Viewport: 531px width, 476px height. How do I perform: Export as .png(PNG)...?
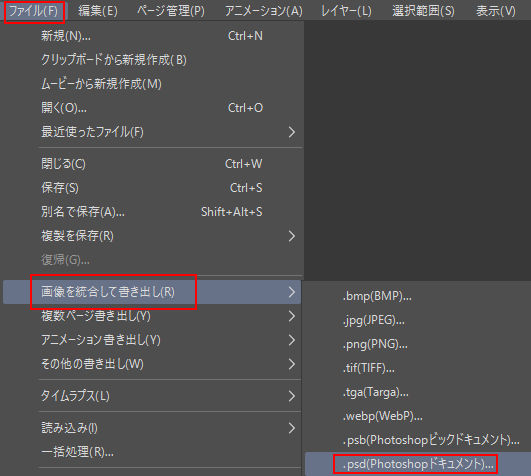pos(418,344)
